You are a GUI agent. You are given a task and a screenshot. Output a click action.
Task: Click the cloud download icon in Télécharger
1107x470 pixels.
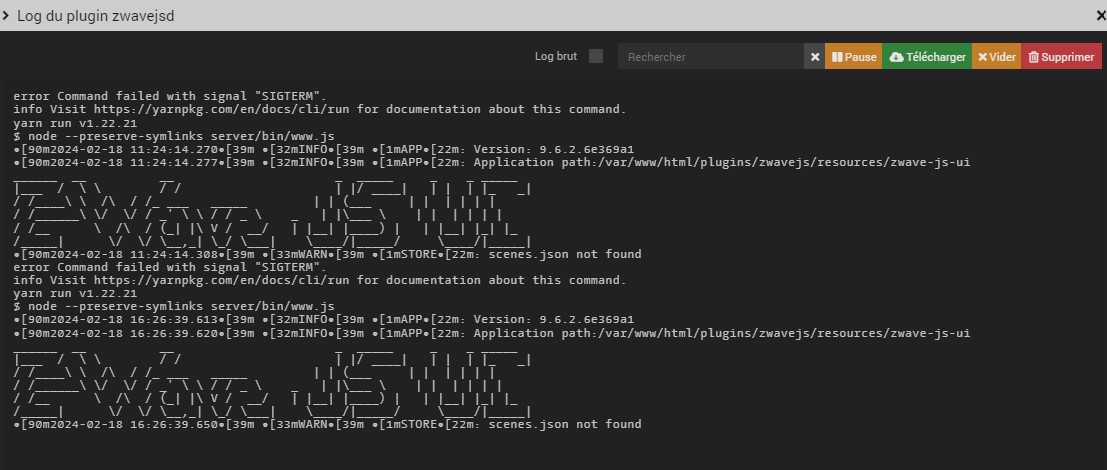[x=896, y=57]
